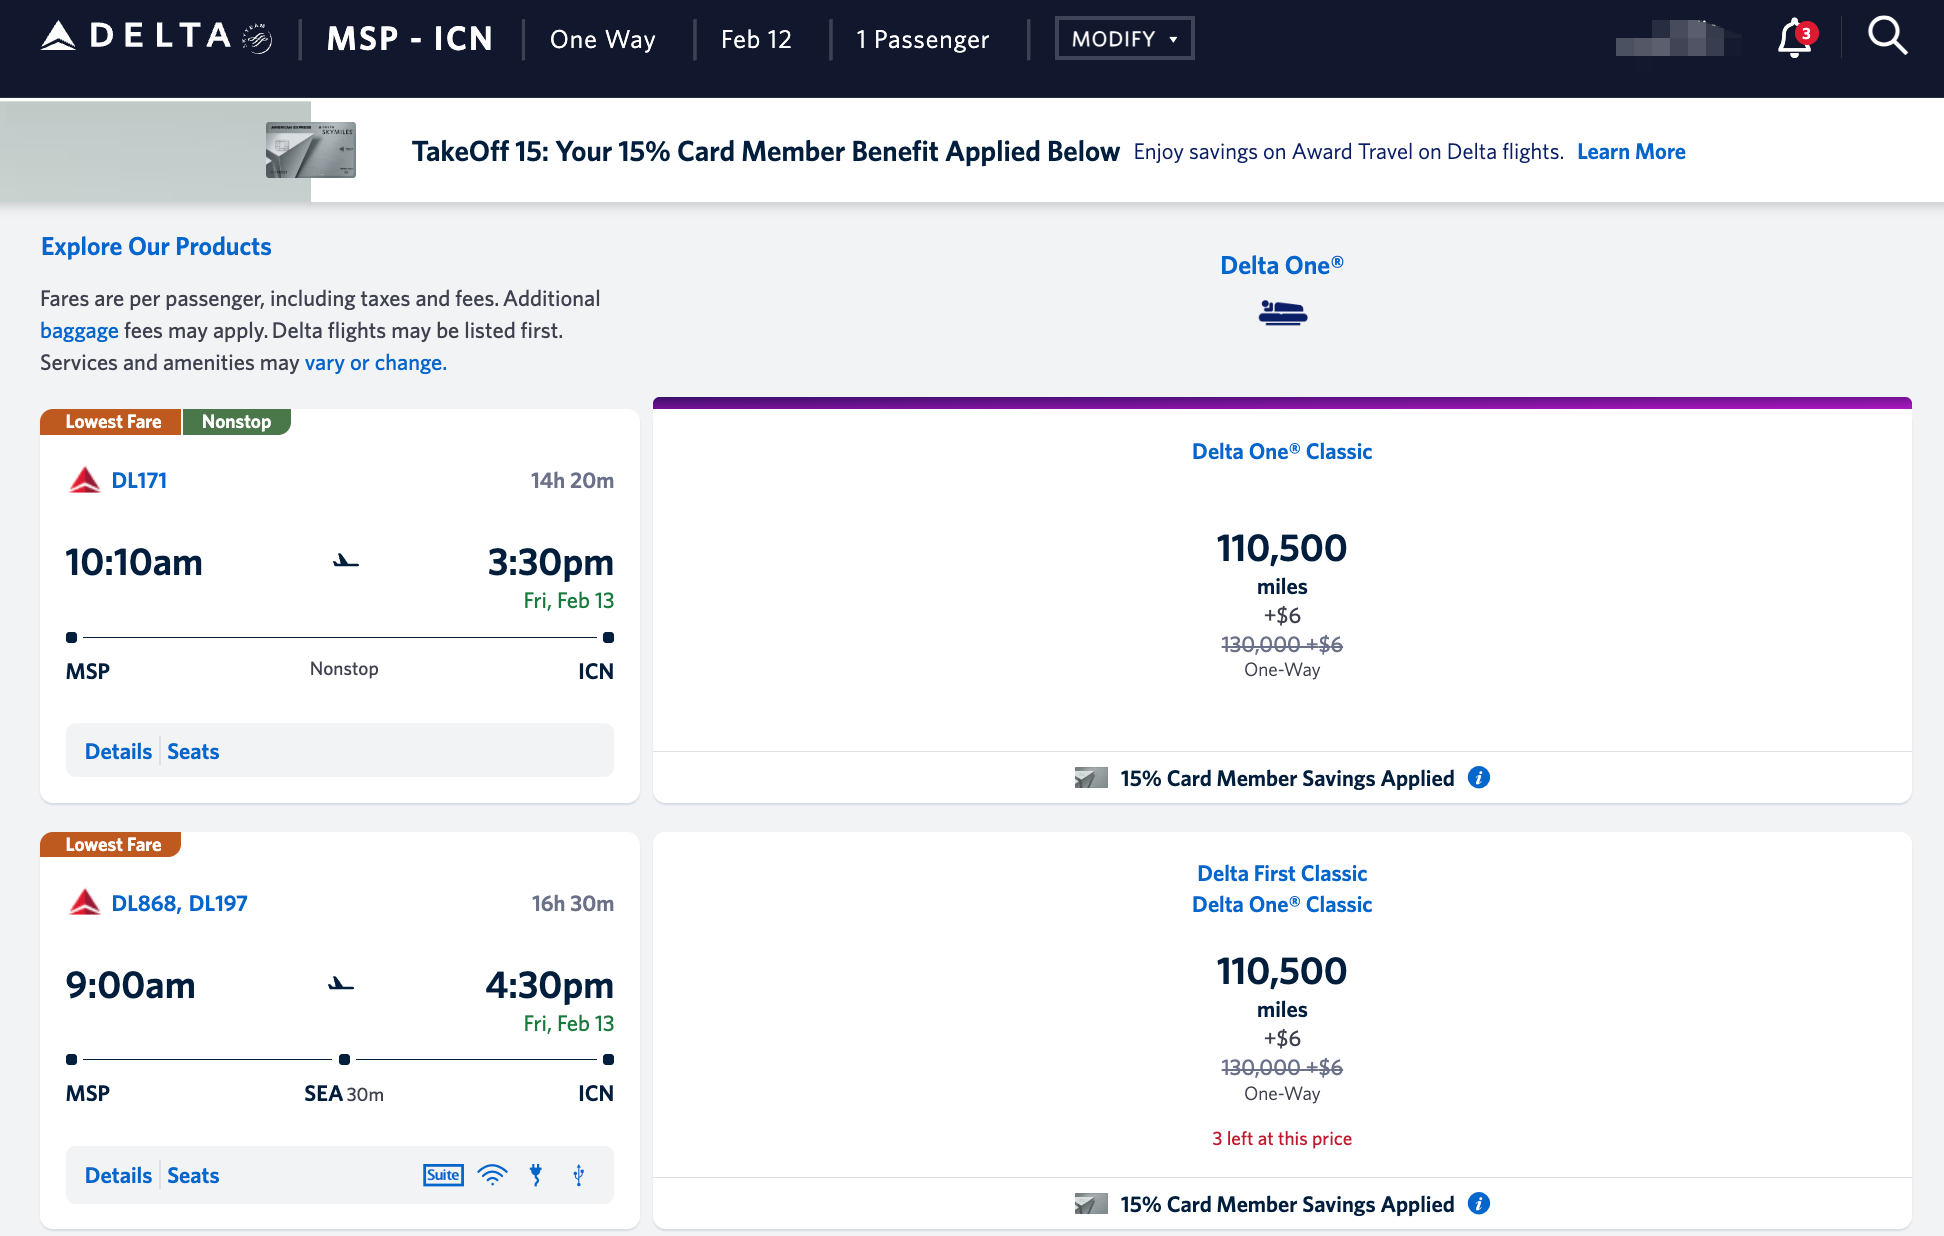Image resolution: width=1944 pixels, height=1236 pixels.
Task: Open the search magnifier icon
Action: [x=1887, y=37]
